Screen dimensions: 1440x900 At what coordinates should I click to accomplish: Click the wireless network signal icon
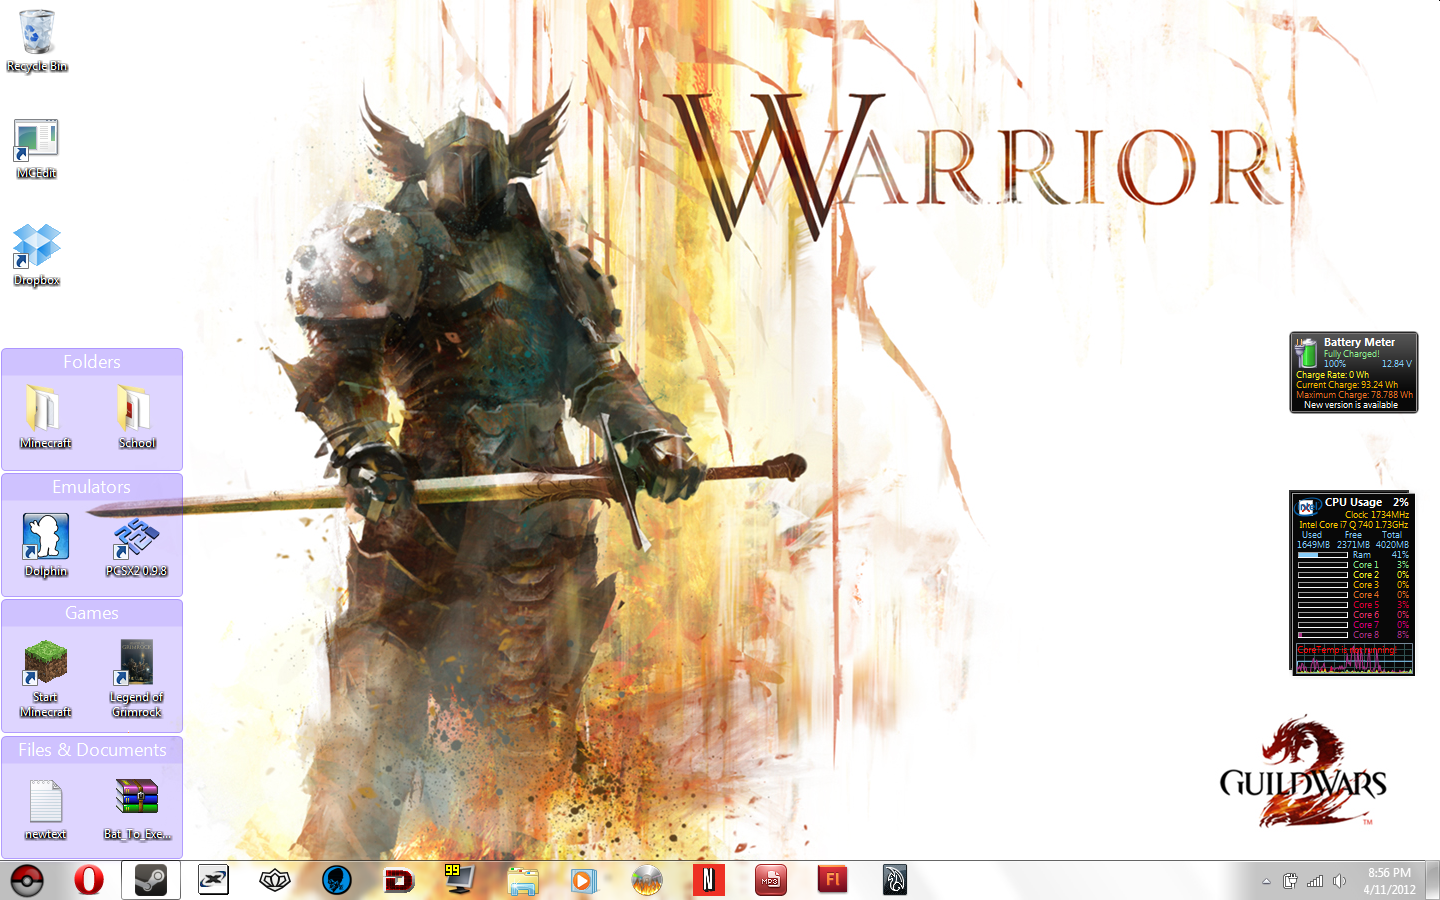(1315, 881)
